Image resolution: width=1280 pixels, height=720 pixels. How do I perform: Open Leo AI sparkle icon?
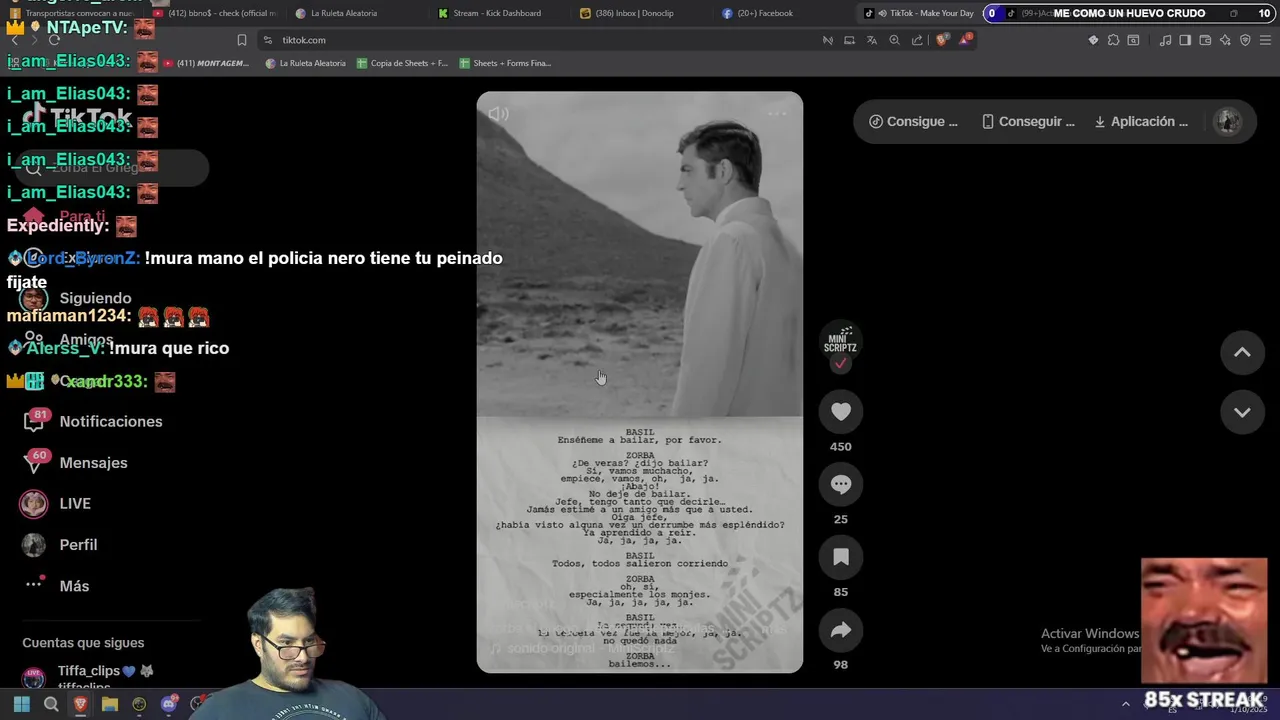tap(1225, 40)
